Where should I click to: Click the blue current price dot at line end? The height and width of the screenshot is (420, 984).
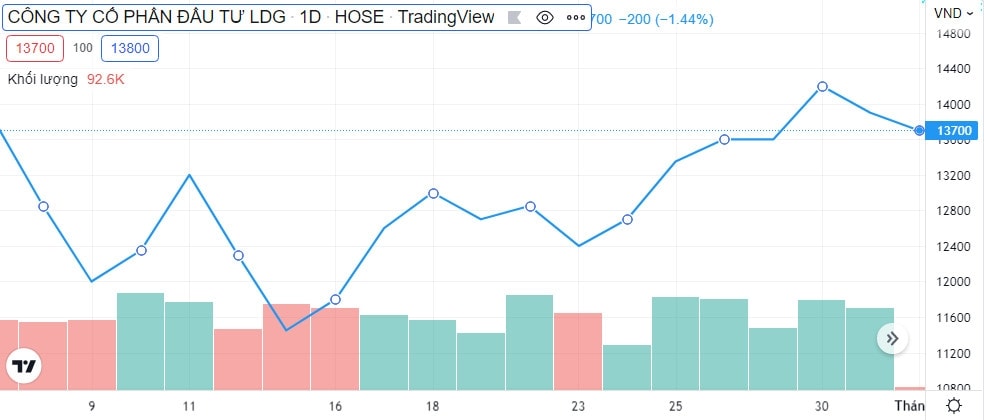pyautogui.click(x=919, y=130)
